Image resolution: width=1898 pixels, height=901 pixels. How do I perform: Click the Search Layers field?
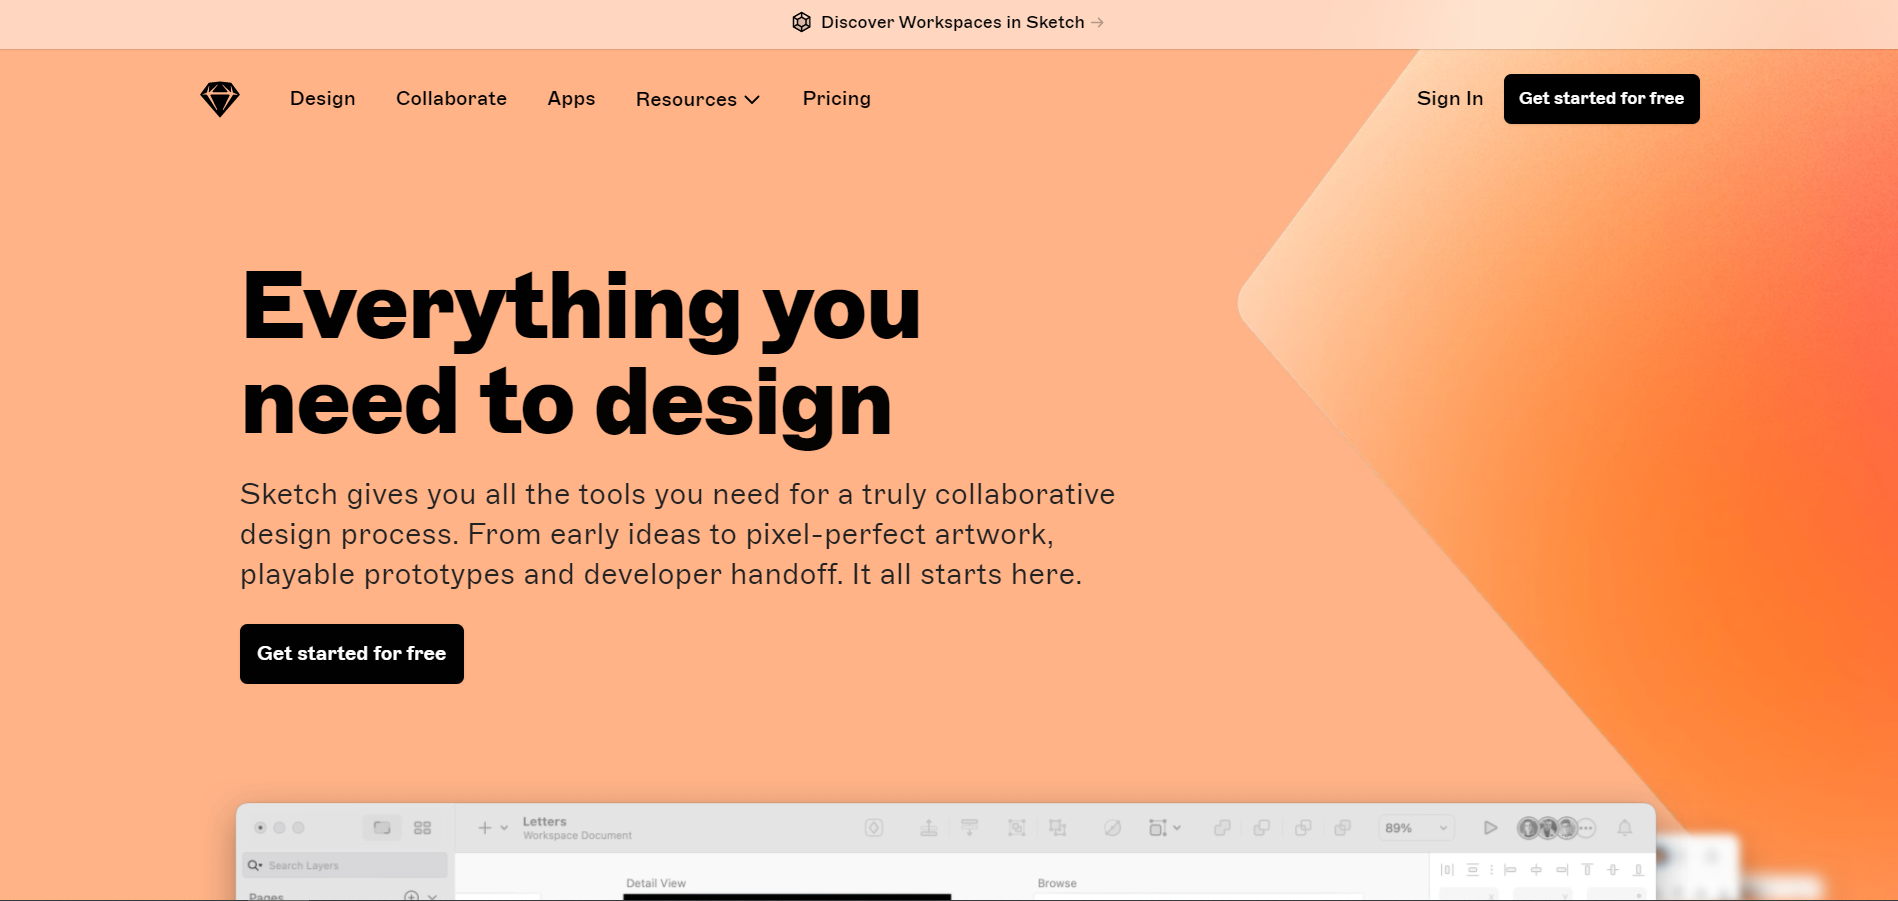(x=345, y=866)
